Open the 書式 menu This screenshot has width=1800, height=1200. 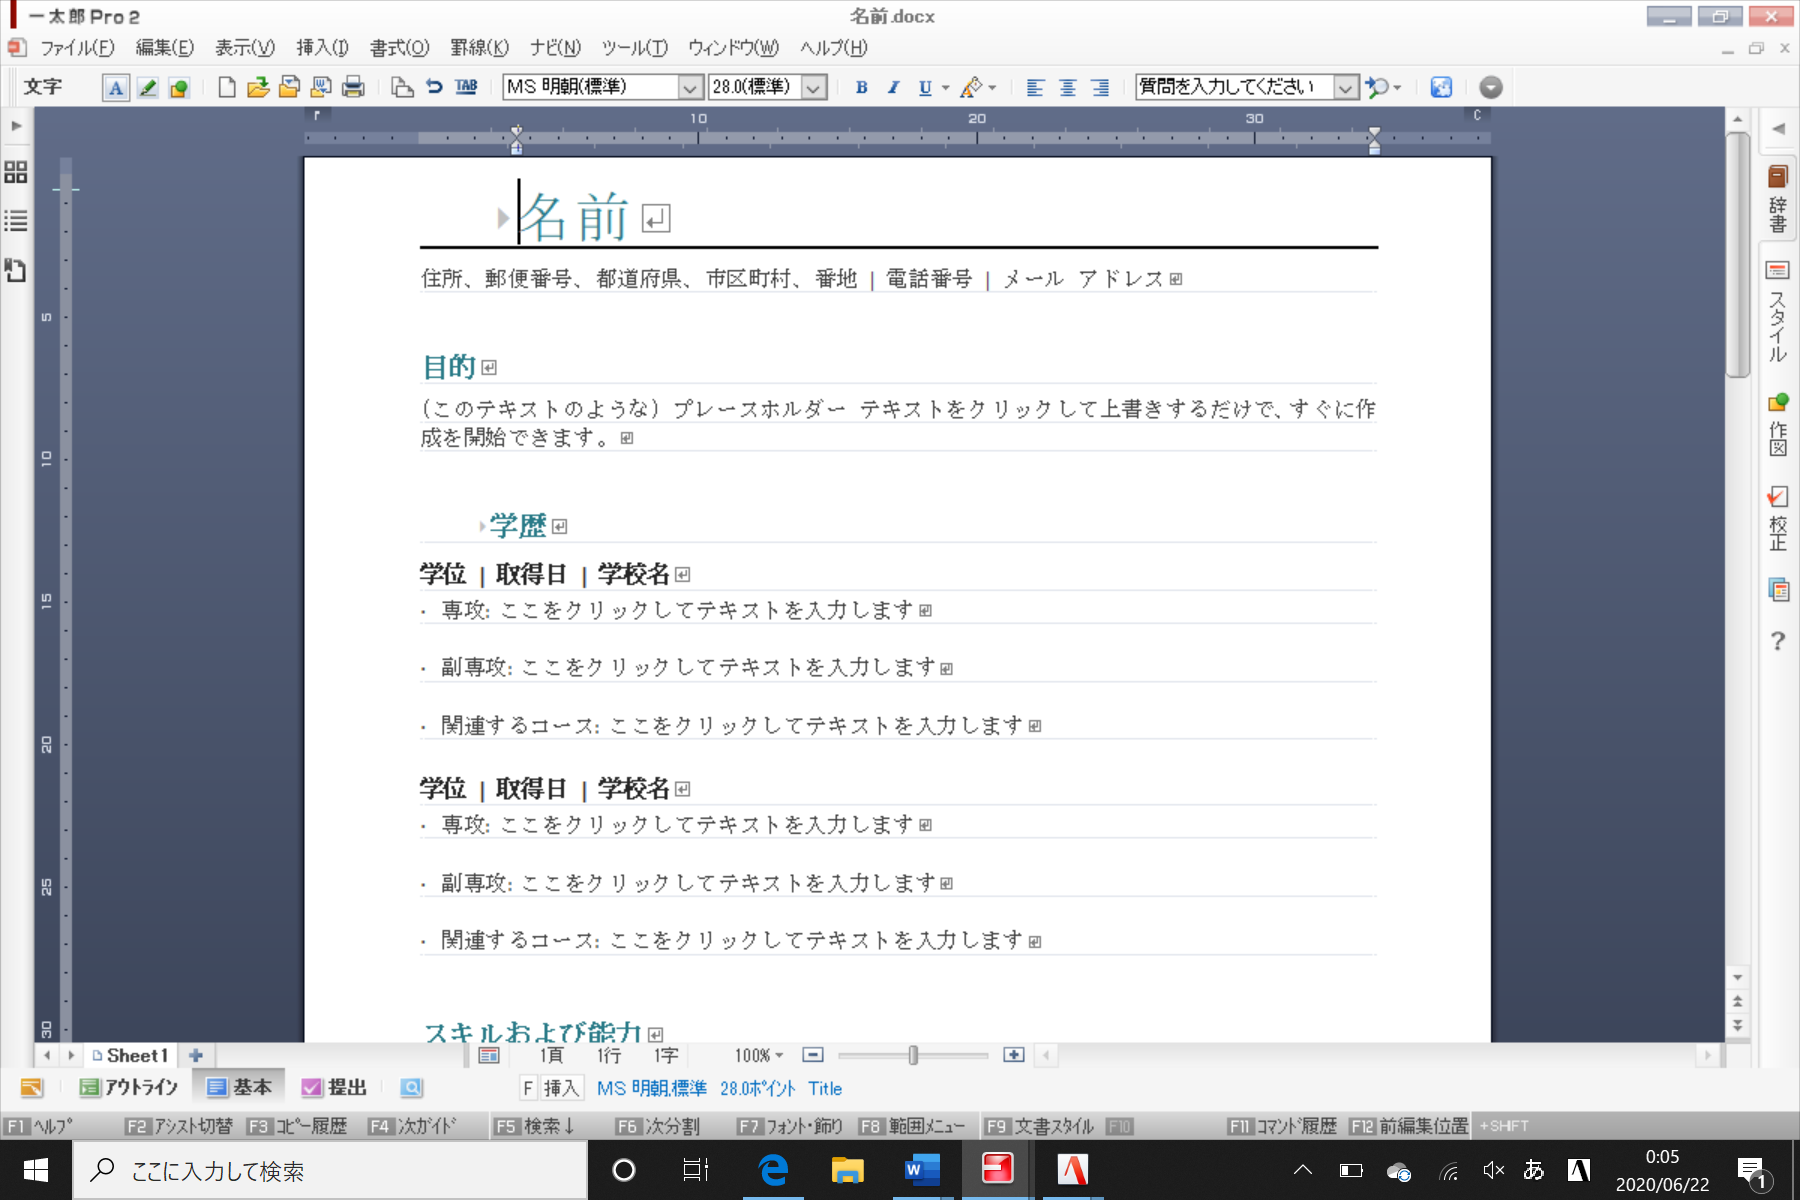tap(400, 48)
